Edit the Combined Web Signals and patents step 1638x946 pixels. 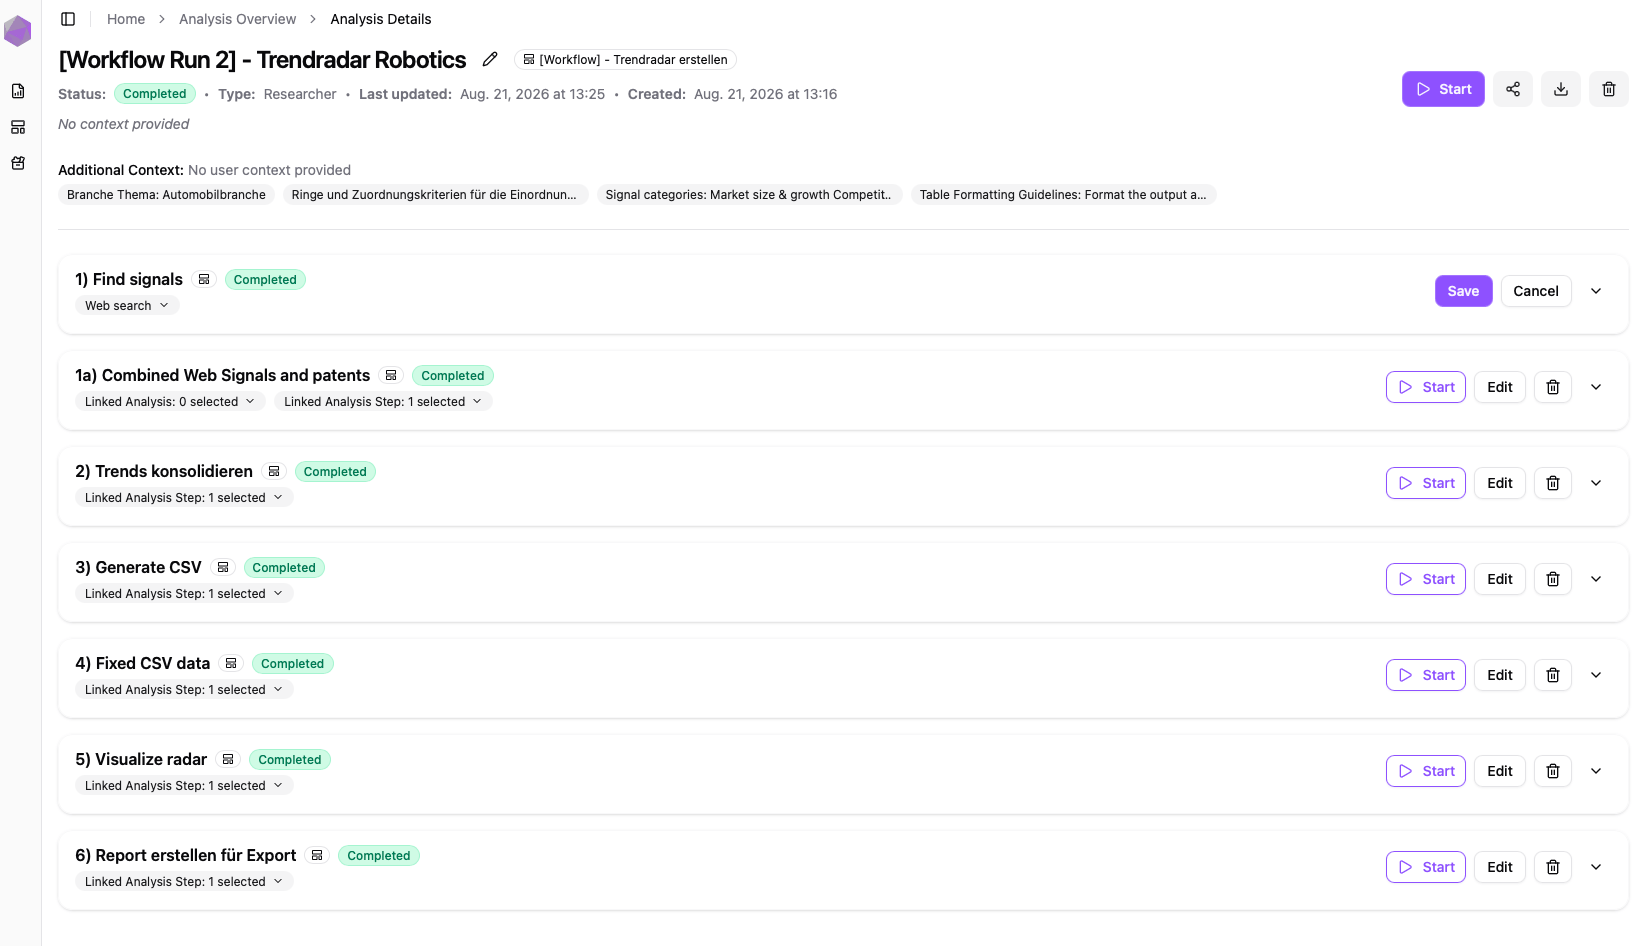pos(1500,387)
